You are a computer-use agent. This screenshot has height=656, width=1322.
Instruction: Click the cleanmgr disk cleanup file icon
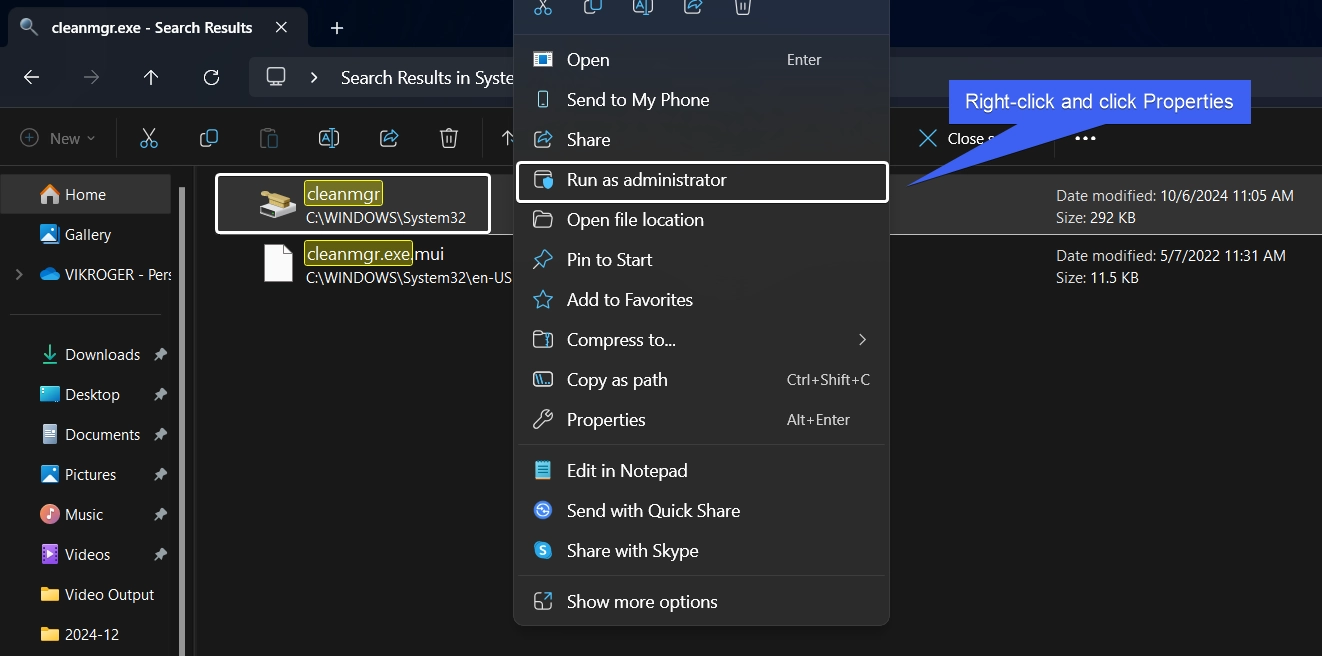[277, 204]
